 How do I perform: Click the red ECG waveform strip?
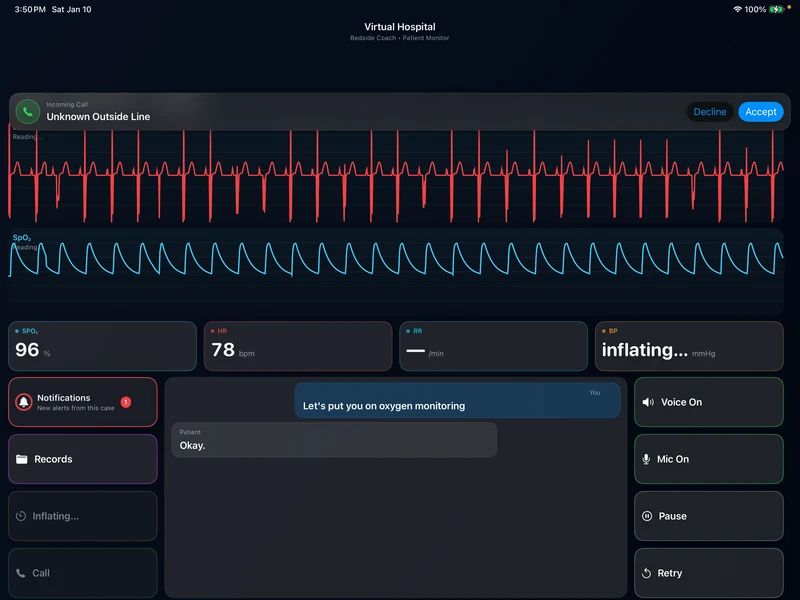tap(396, 176)
